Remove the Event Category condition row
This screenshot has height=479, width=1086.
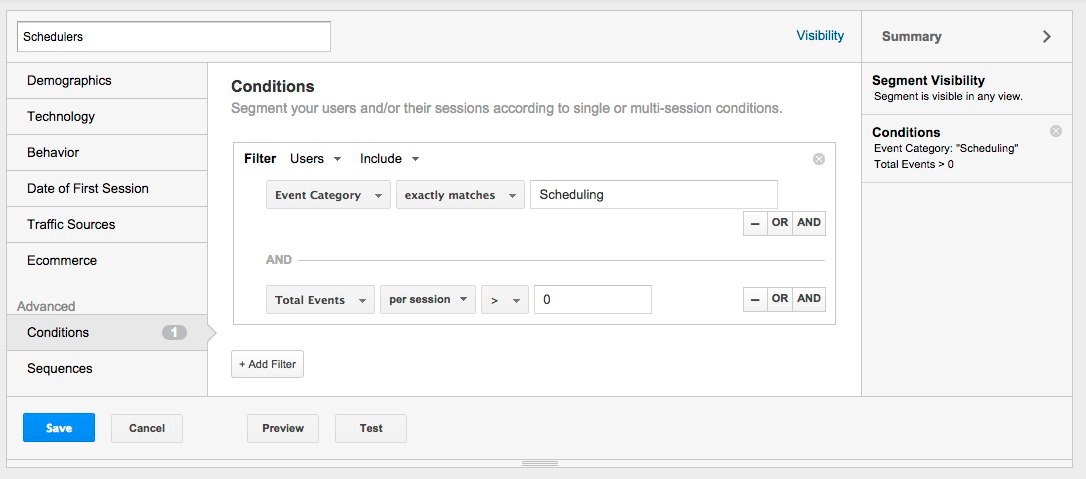[754, 223]
